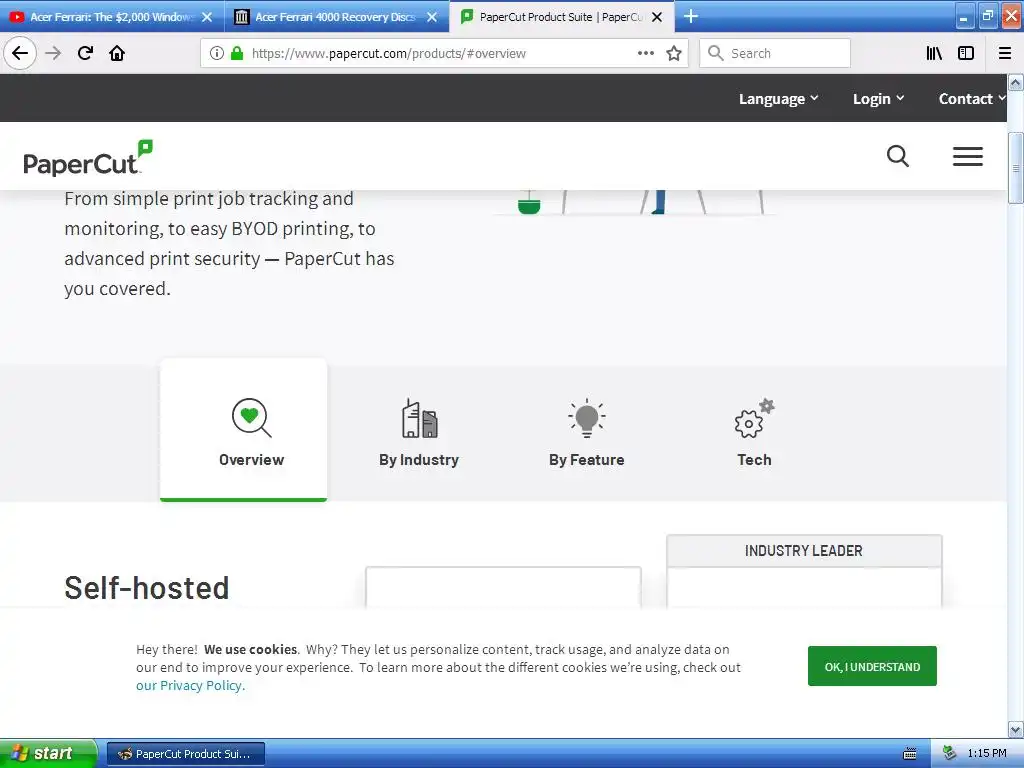Click the PaperCut logo
This screenshot has width=1024, height=768.
click(88, 158)
